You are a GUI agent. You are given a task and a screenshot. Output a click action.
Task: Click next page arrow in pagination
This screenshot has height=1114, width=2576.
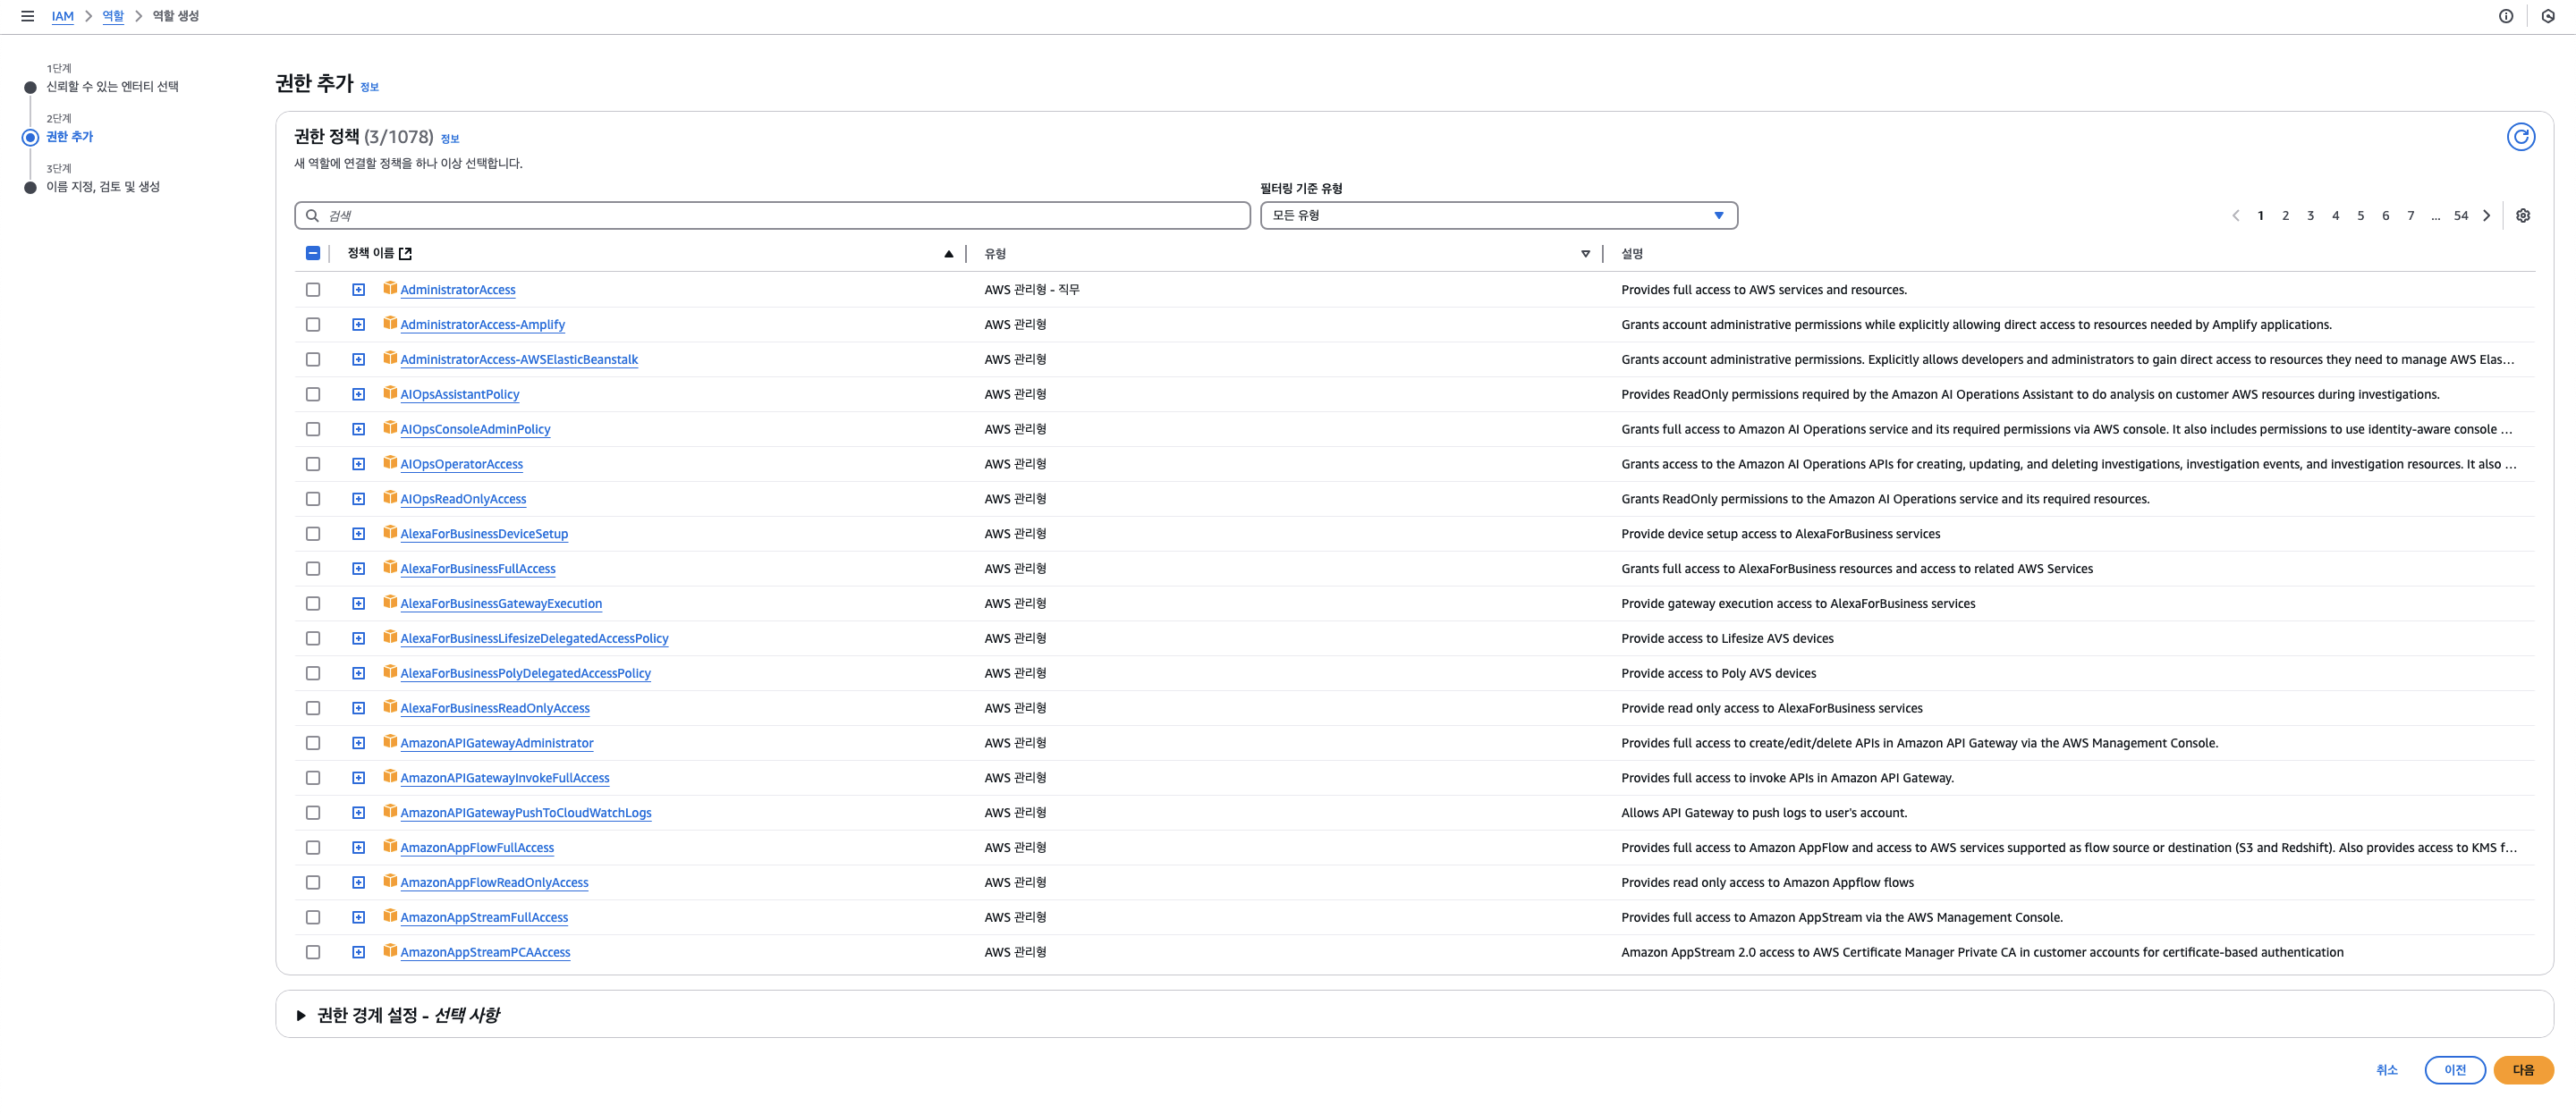click(x=2486, y=216)
